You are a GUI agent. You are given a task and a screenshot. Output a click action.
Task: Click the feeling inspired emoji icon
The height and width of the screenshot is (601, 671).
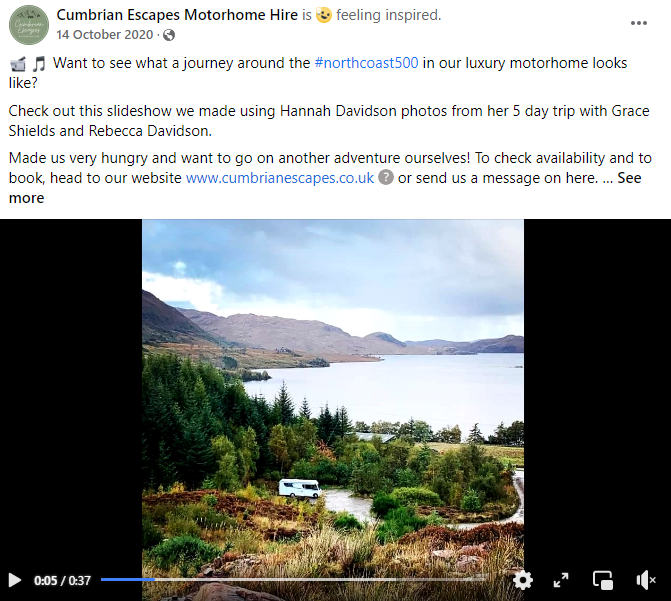tap(324, 15)
